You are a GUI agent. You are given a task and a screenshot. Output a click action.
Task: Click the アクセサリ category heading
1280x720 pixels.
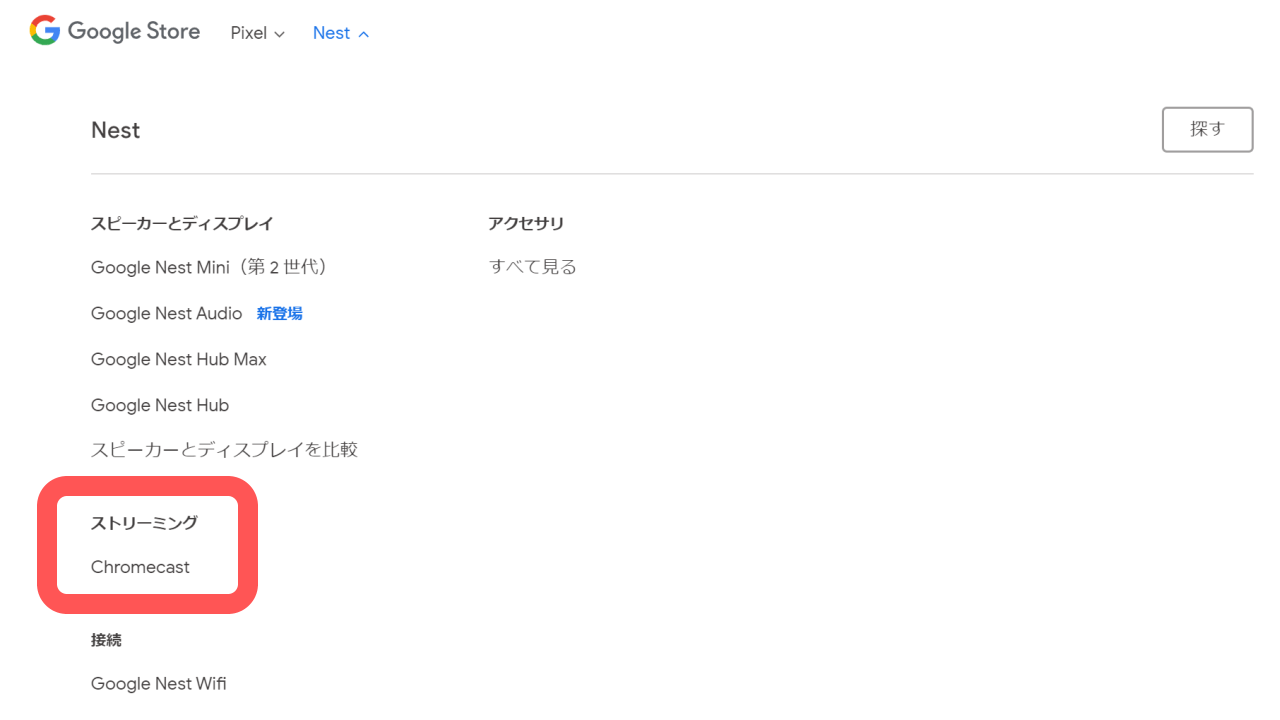(x=526, y=223)
